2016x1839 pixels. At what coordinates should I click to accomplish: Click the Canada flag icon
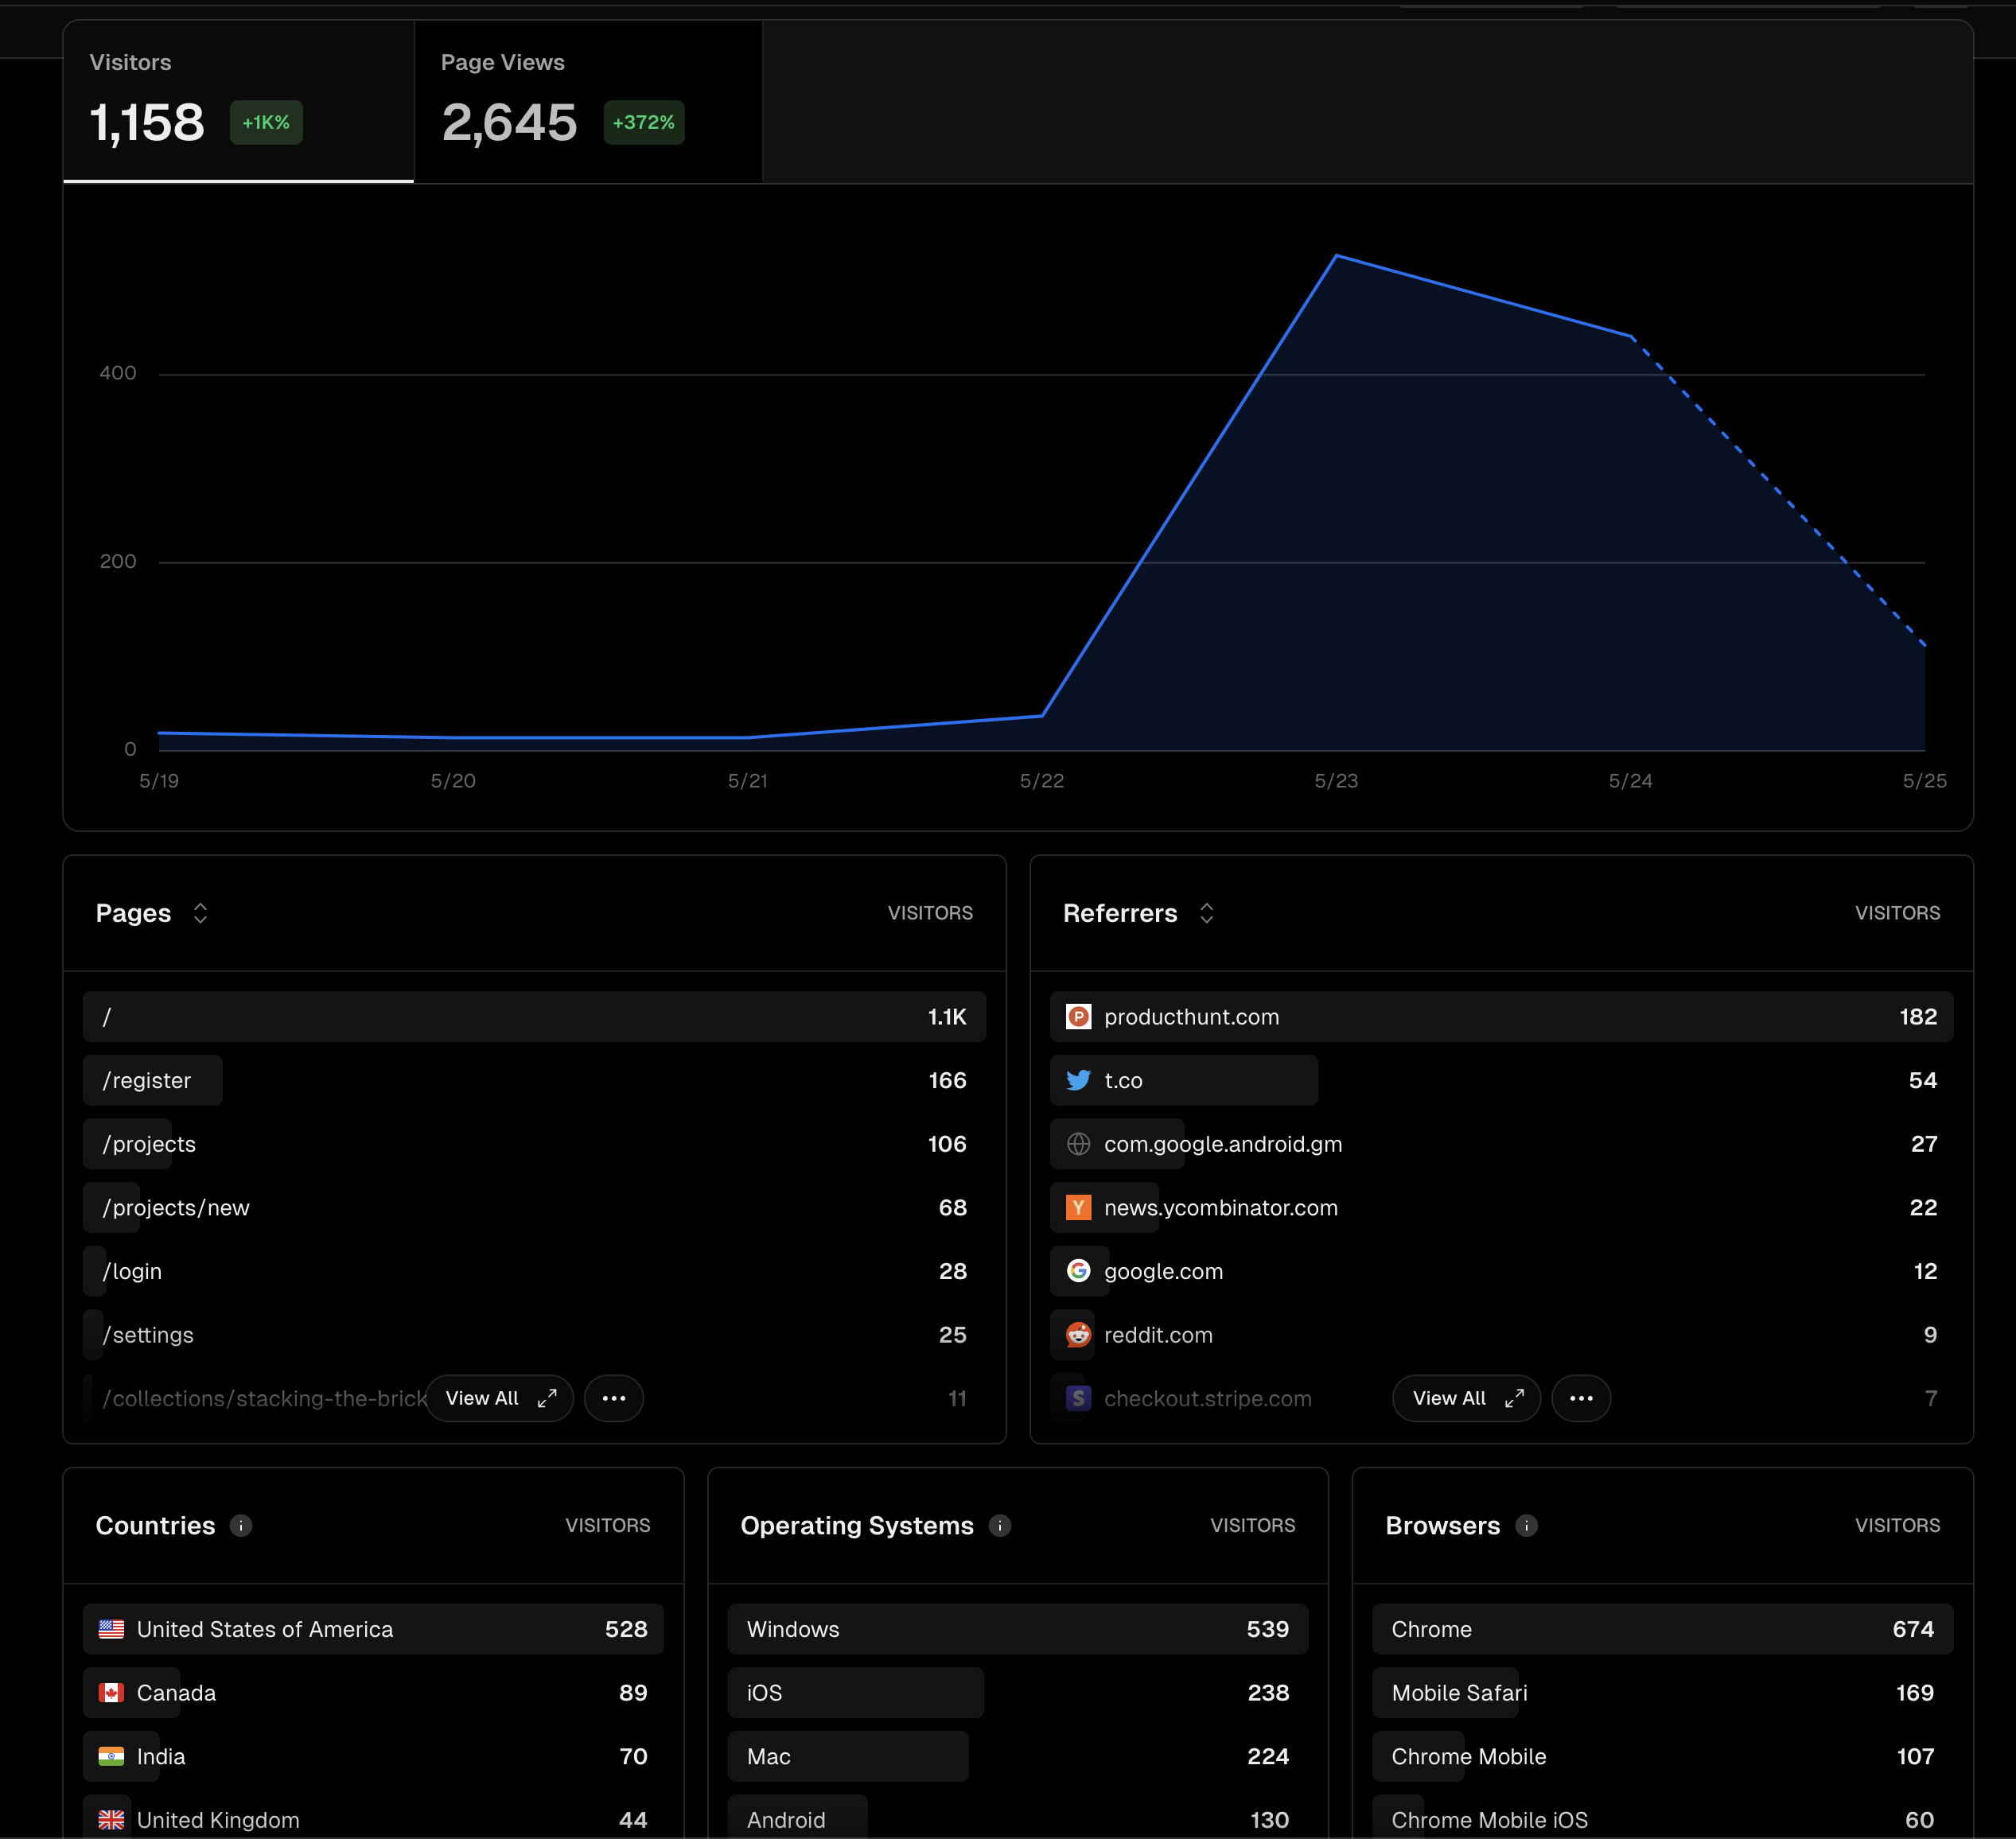pyautogui.click(x=111, y=1693)
